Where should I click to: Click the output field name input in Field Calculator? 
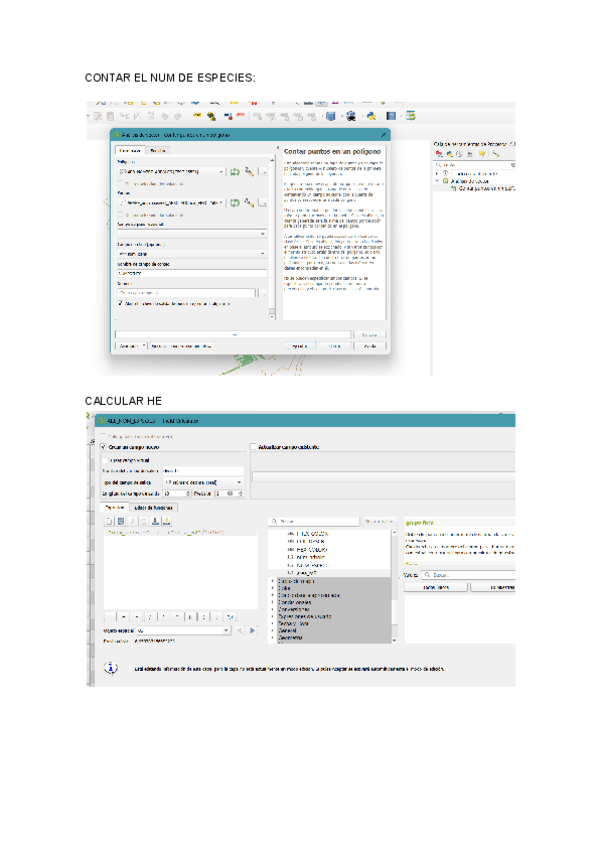pos(203,471)
